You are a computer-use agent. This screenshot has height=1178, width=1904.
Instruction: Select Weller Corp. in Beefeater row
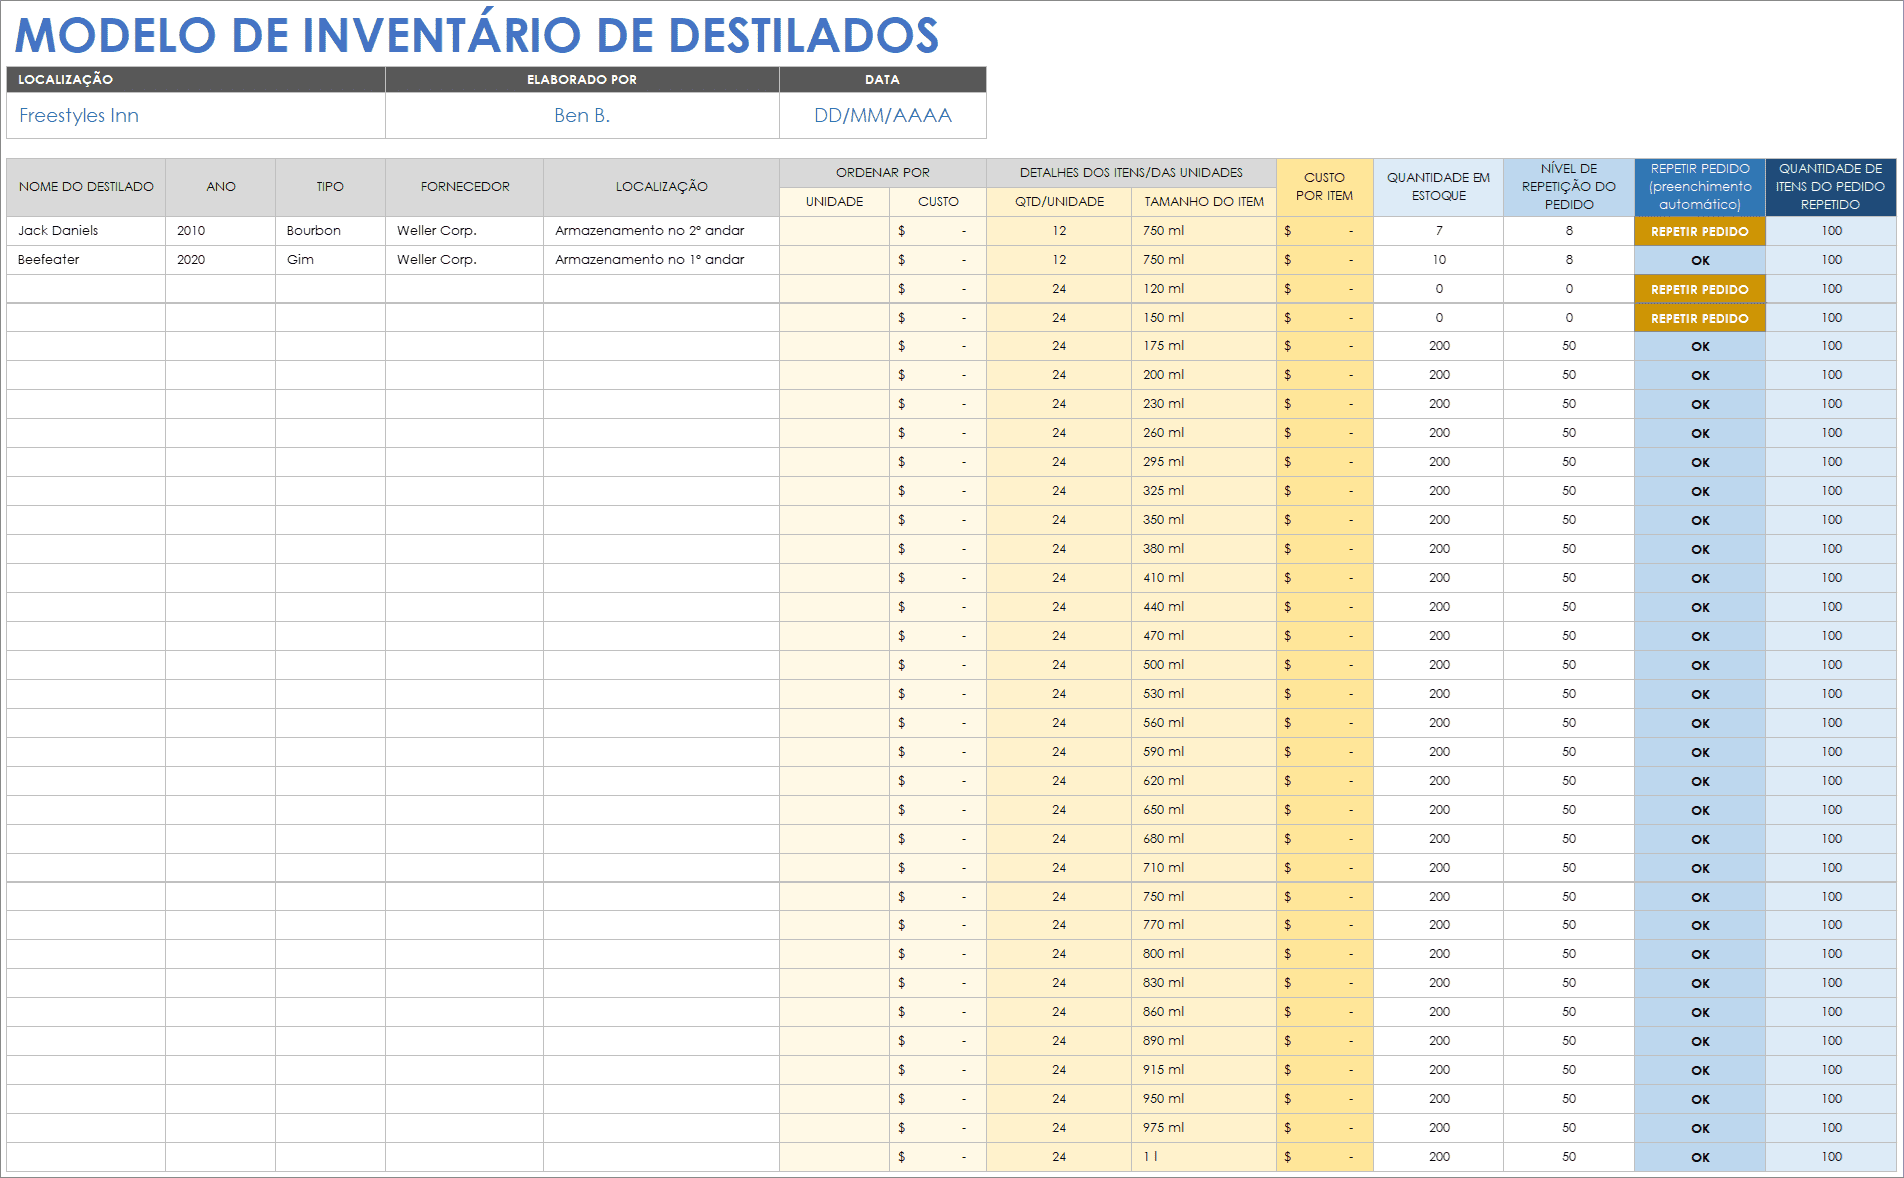point(465,260)
